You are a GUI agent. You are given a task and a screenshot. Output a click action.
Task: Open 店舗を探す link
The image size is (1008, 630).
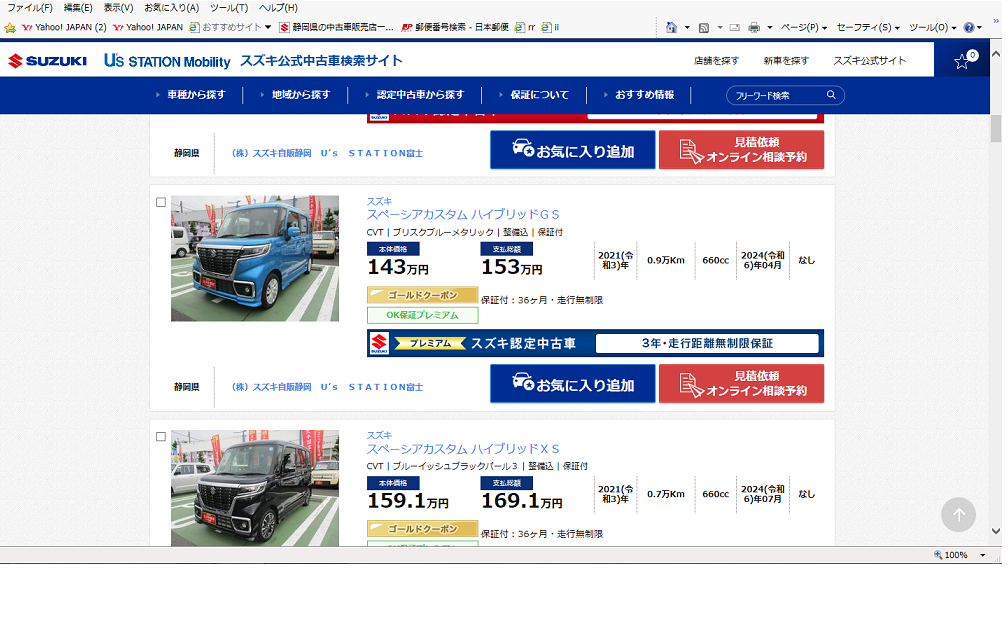(x=716, y=60)
